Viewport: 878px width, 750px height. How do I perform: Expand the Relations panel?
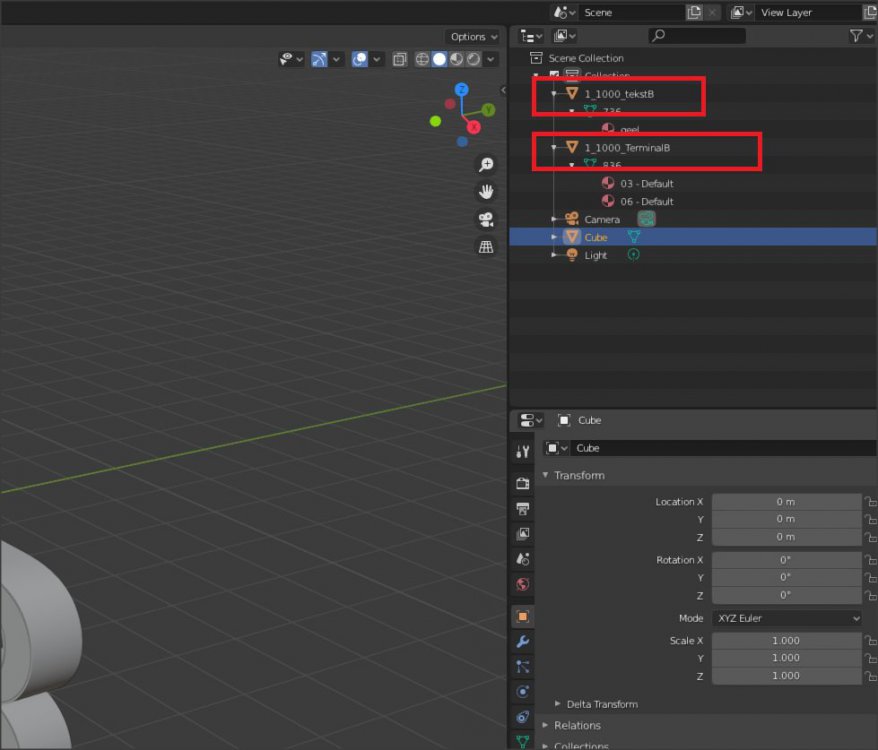tap(577, 725)
